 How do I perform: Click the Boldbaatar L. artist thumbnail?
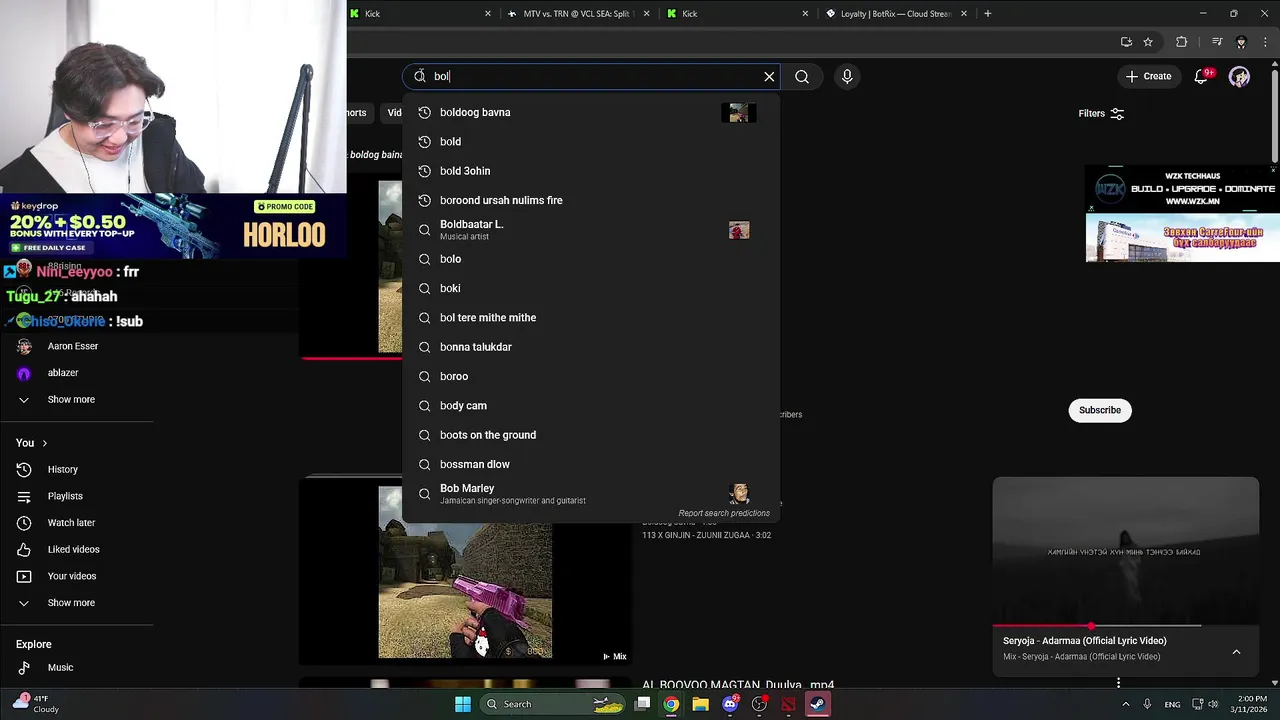pos(739,230)
